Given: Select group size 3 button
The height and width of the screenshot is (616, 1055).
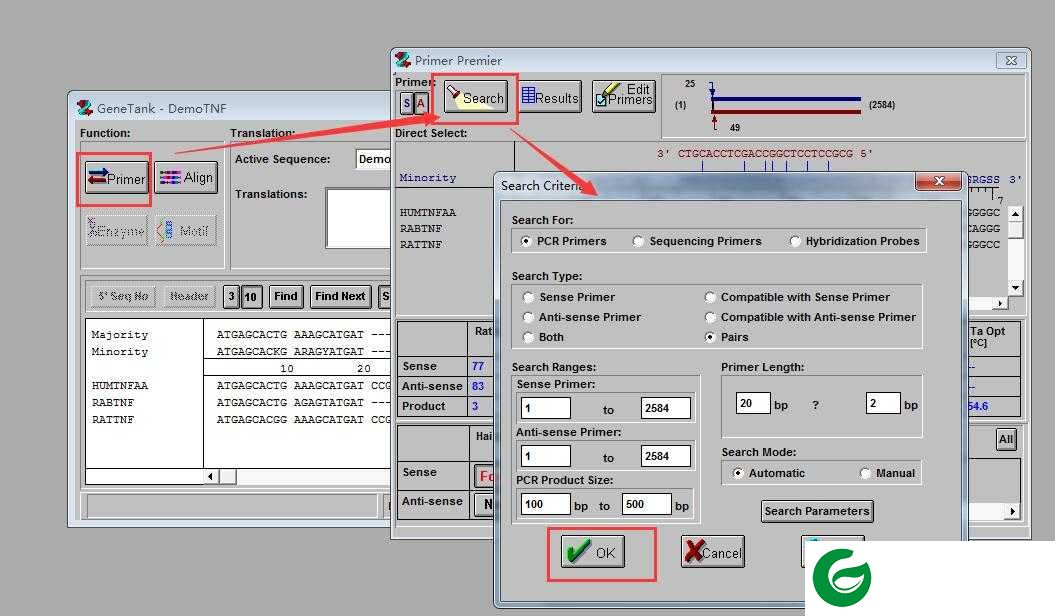Looking at the screenshot, I should (x=231, y=297).
